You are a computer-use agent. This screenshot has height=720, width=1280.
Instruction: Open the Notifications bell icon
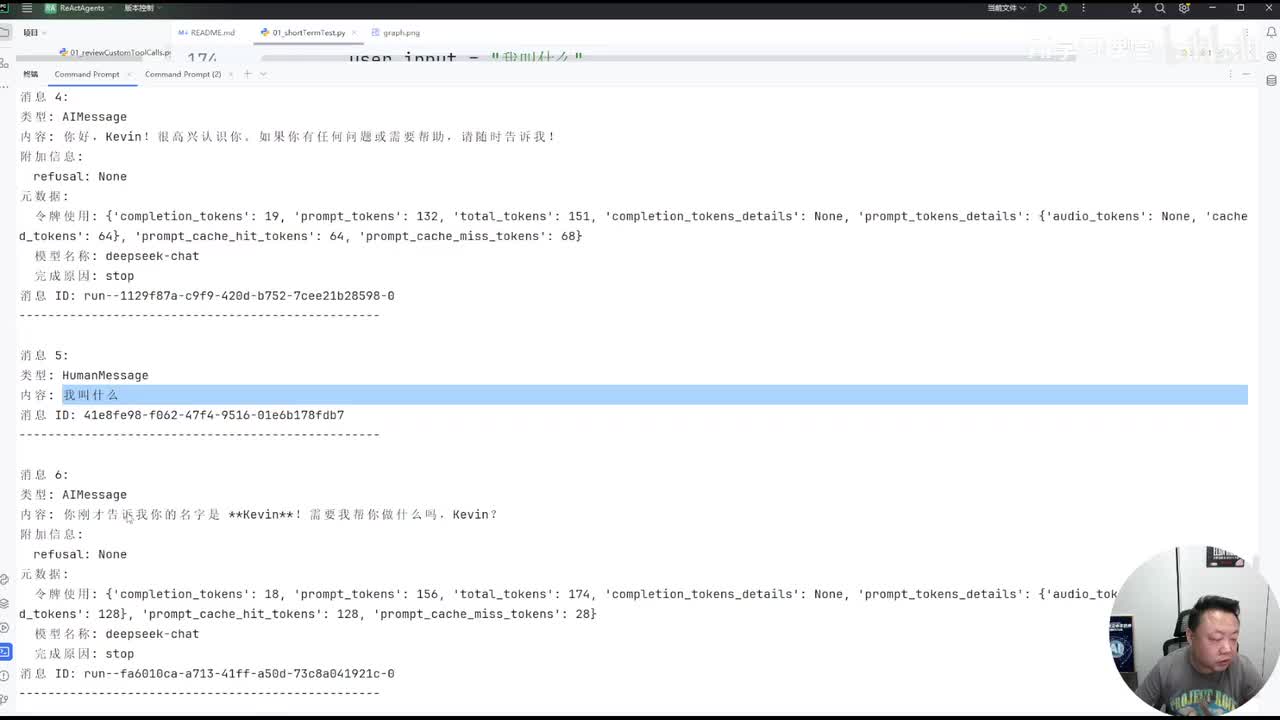pos(1272,32)
